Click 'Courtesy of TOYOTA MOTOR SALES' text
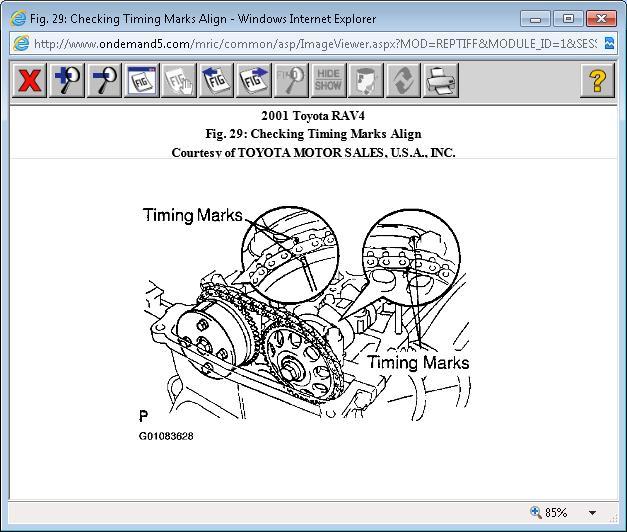Screen dimensions: 627x532 point(314,152)
